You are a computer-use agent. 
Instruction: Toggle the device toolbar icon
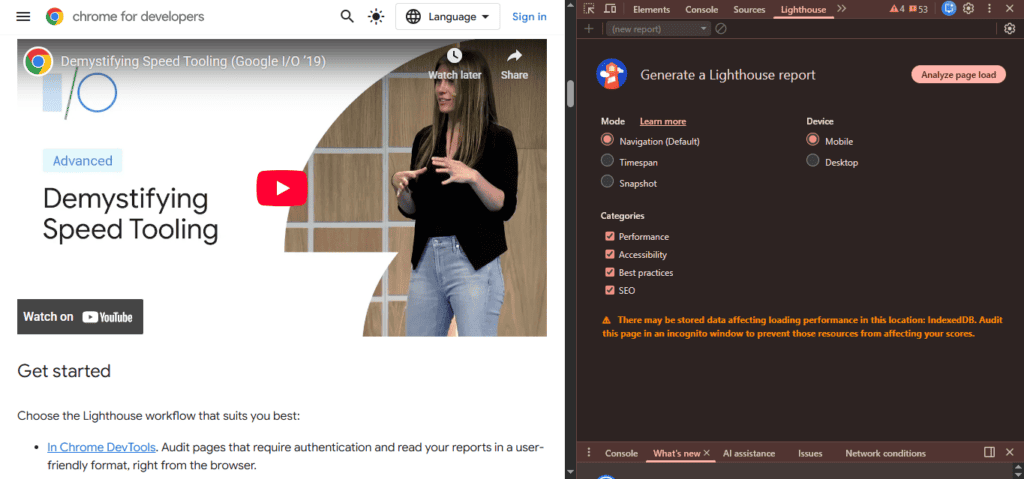(610, 9)
